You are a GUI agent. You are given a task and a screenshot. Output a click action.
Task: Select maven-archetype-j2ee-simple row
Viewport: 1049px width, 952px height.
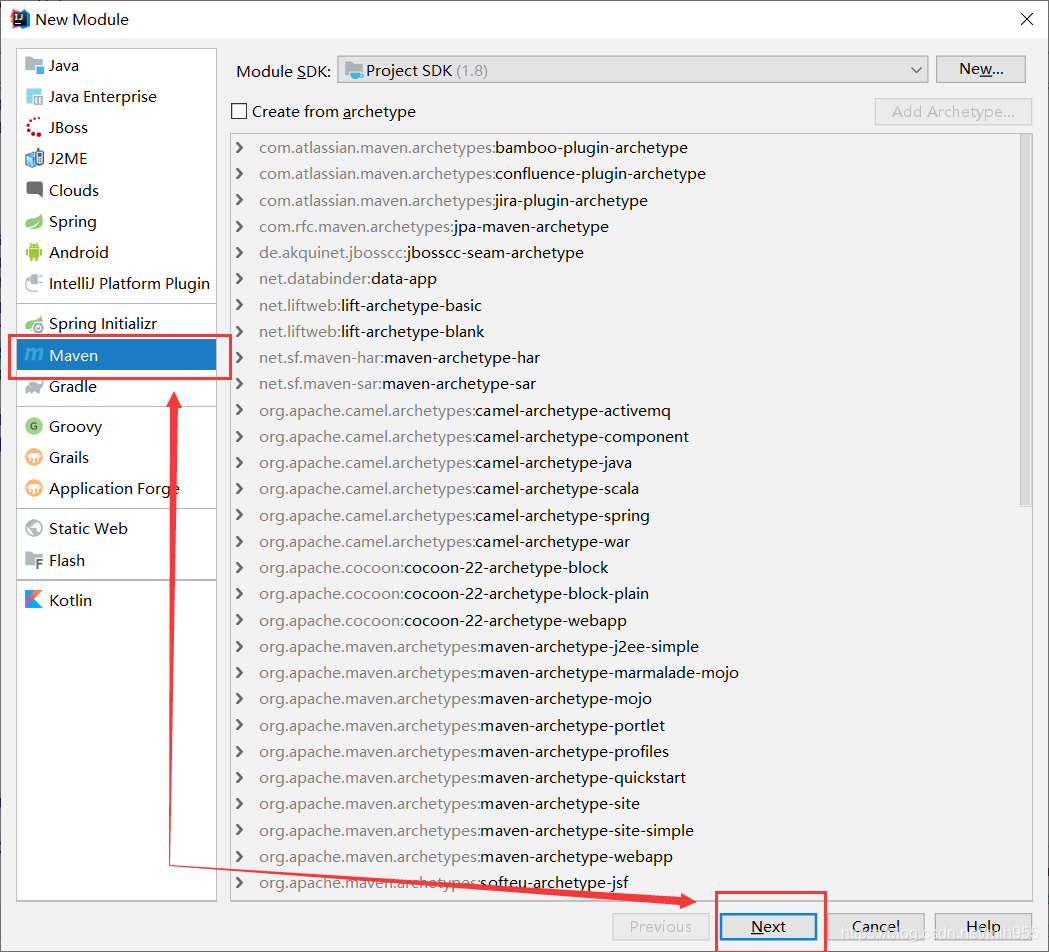pos(625,646)
